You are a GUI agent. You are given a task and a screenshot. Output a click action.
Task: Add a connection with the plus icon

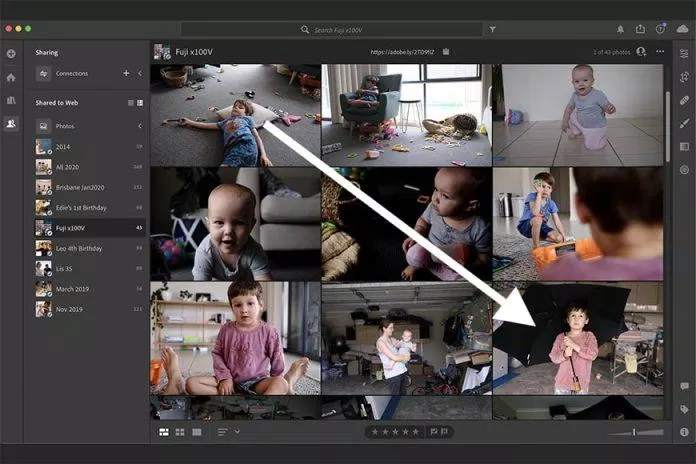point(126,73)
